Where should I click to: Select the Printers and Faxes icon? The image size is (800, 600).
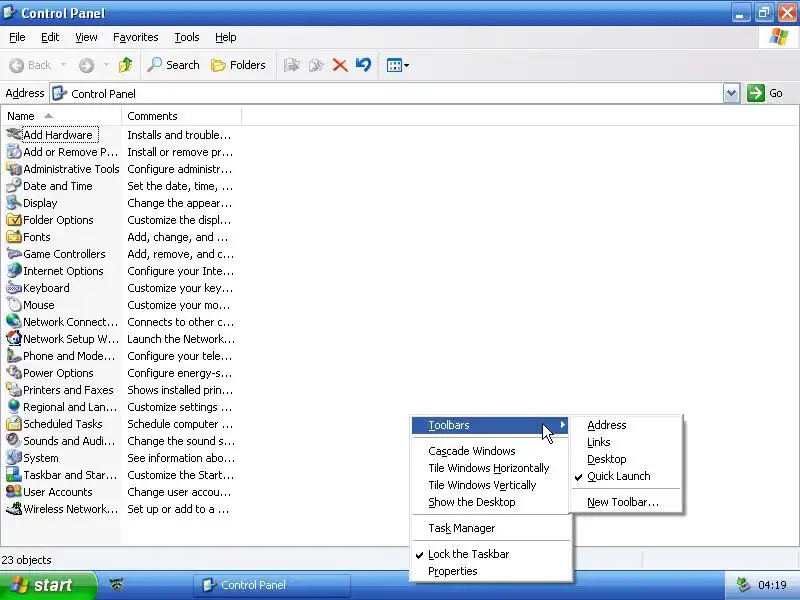point(14,390)
